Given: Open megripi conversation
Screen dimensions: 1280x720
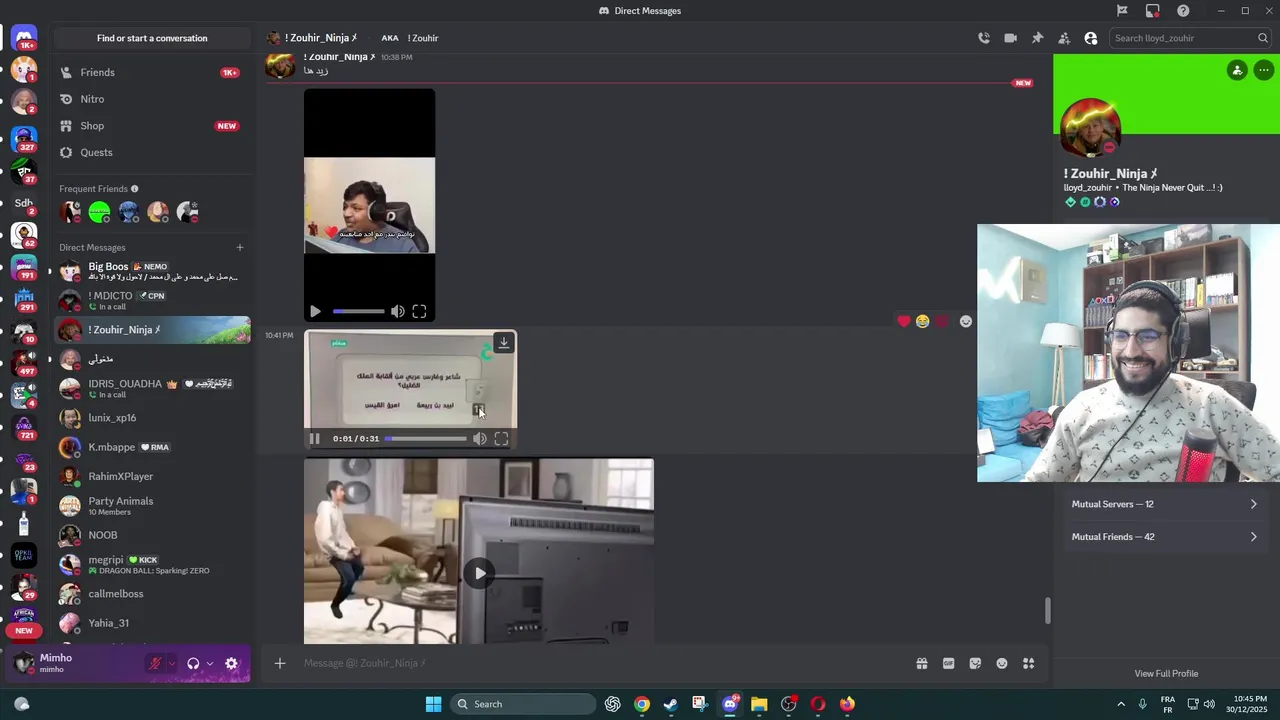Looking at the screenshot, I should click(x=152, y=564).
